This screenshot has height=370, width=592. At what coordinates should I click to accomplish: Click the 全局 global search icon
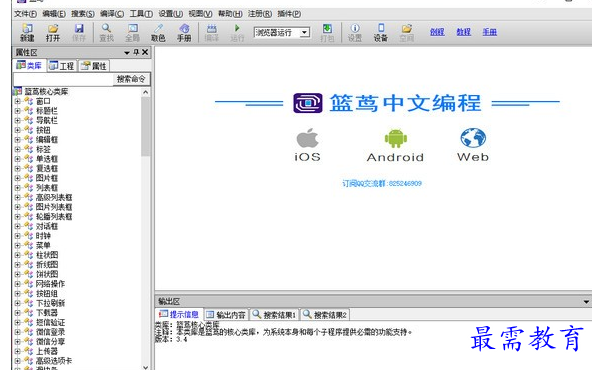click(x=133, y=28)
